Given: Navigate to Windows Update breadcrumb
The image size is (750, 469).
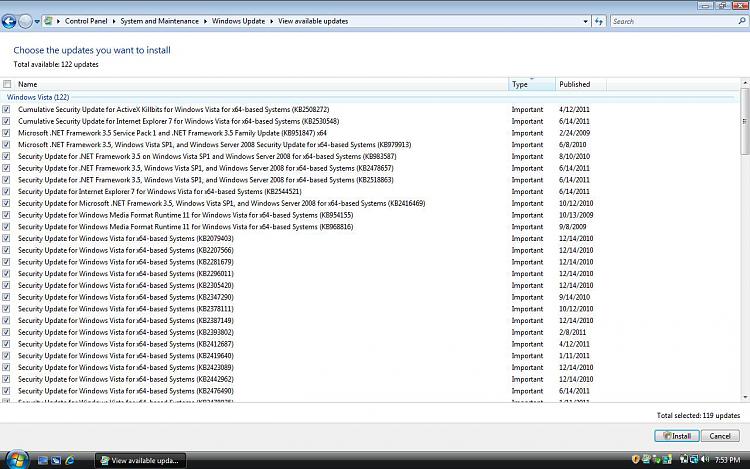Looking at the screenshot, I should click(238, 21).
